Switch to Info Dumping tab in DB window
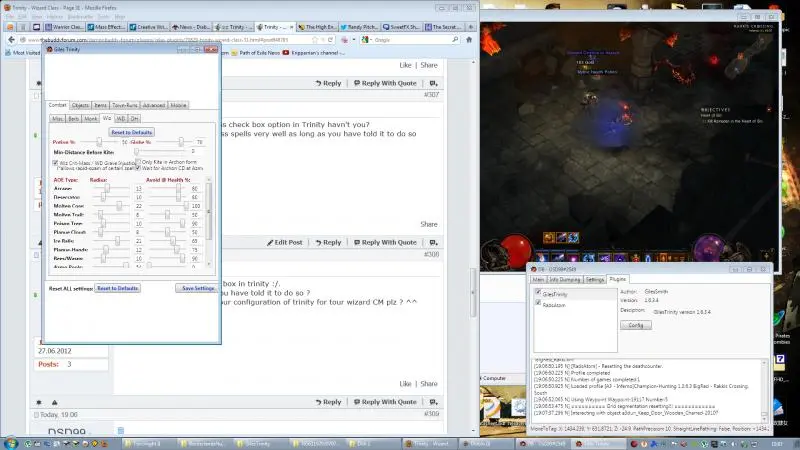800x450 pixels. (x=564, y=280)
